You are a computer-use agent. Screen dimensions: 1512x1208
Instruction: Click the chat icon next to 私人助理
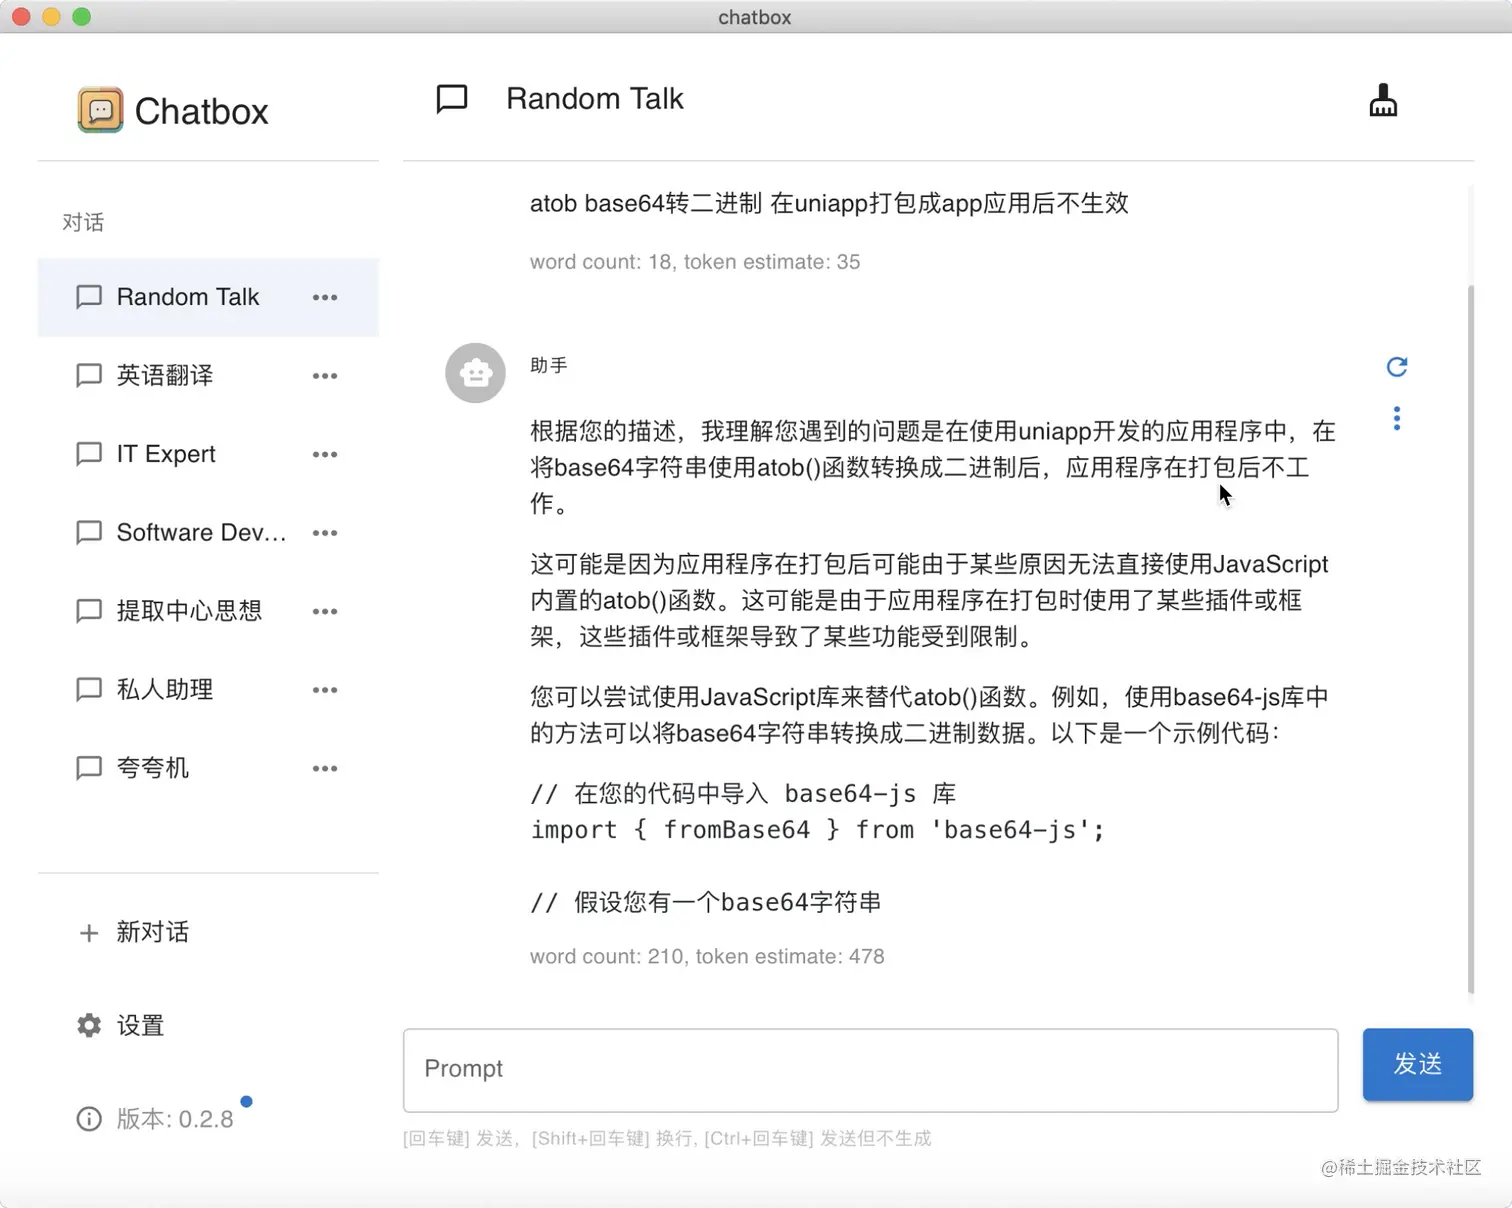89,690
